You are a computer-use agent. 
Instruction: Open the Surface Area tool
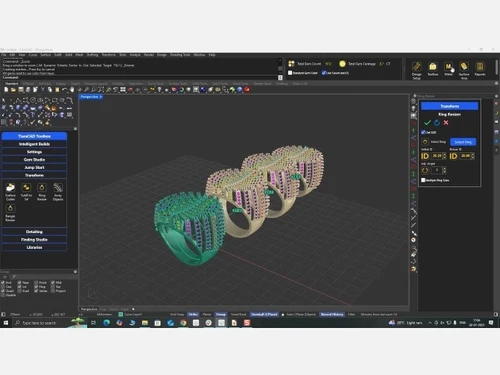tap(464, 70)
